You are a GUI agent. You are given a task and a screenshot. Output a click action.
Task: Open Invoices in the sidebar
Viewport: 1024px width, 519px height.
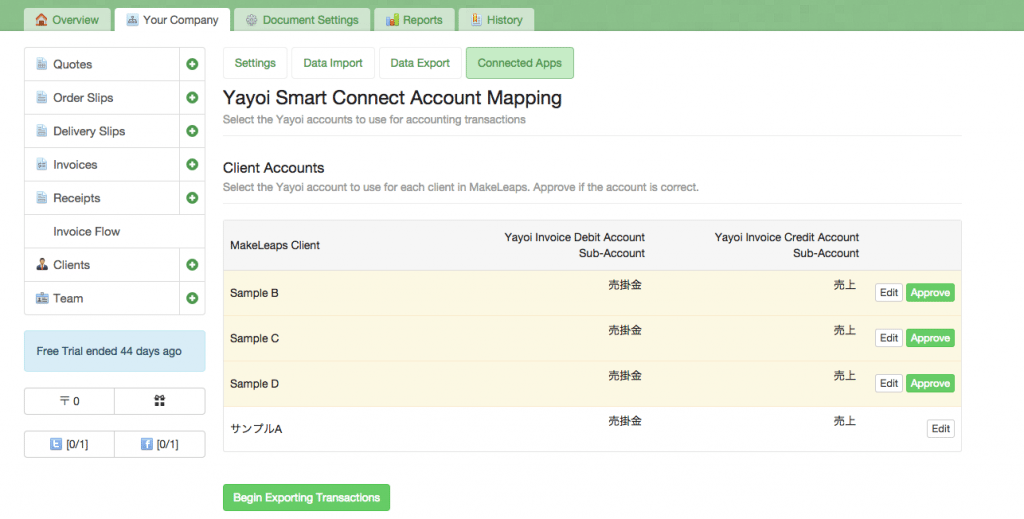[102, 165]
